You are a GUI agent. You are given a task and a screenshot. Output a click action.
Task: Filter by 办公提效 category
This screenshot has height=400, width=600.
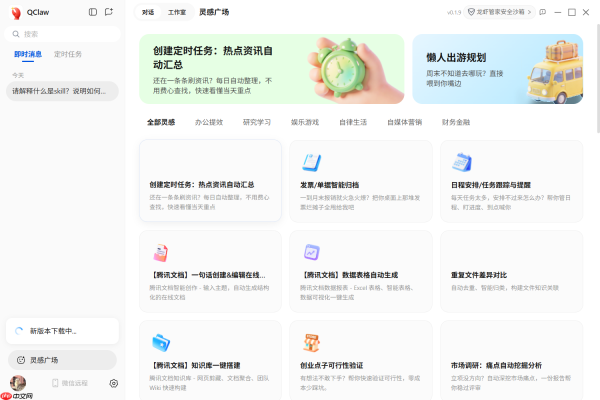209,122
